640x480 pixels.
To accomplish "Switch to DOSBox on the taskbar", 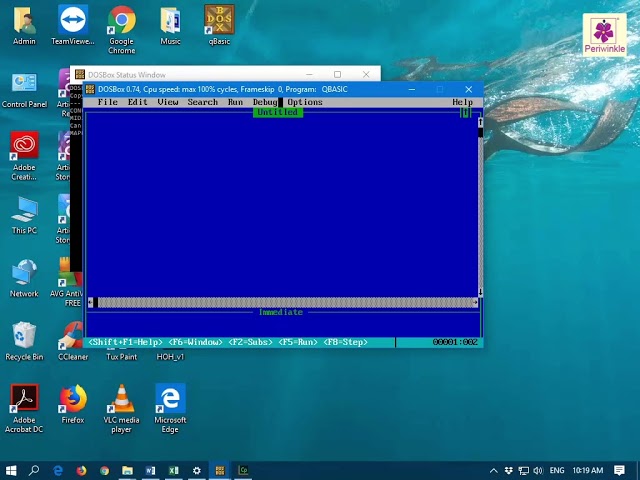I will (x=220, y=471).
